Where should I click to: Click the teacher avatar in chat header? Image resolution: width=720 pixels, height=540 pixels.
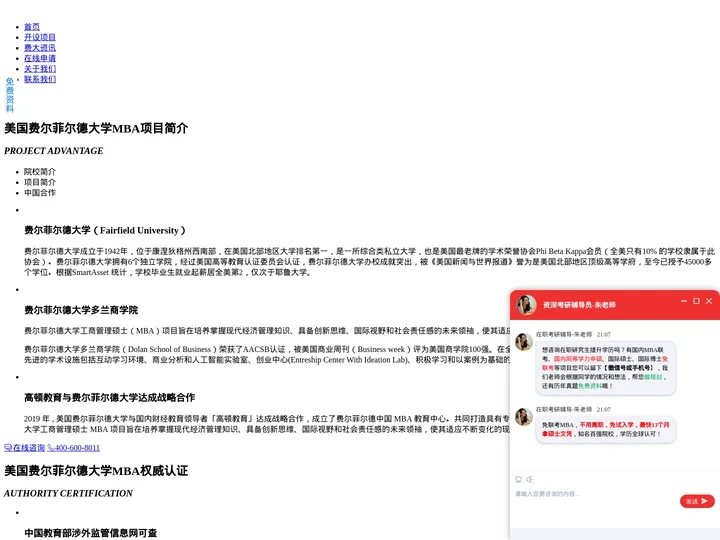coord(526,305)
